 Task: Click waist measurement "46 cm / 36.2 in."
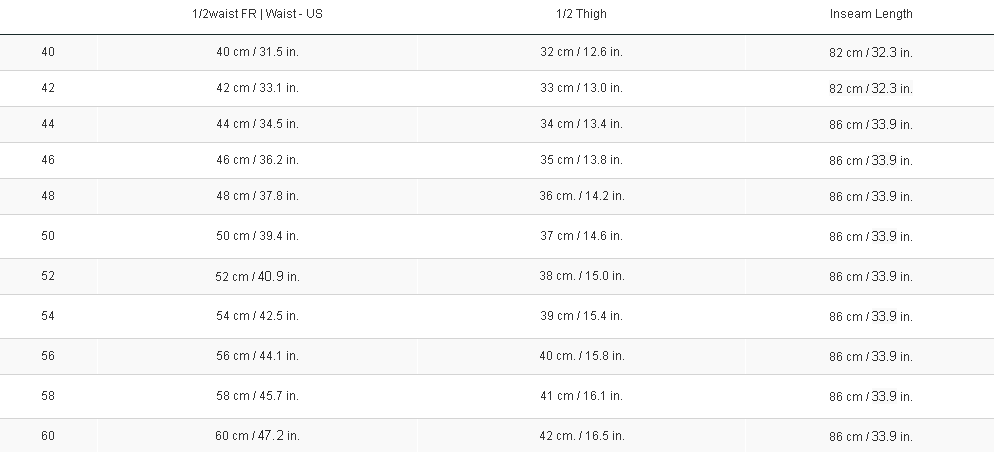(x=257, y=160)
